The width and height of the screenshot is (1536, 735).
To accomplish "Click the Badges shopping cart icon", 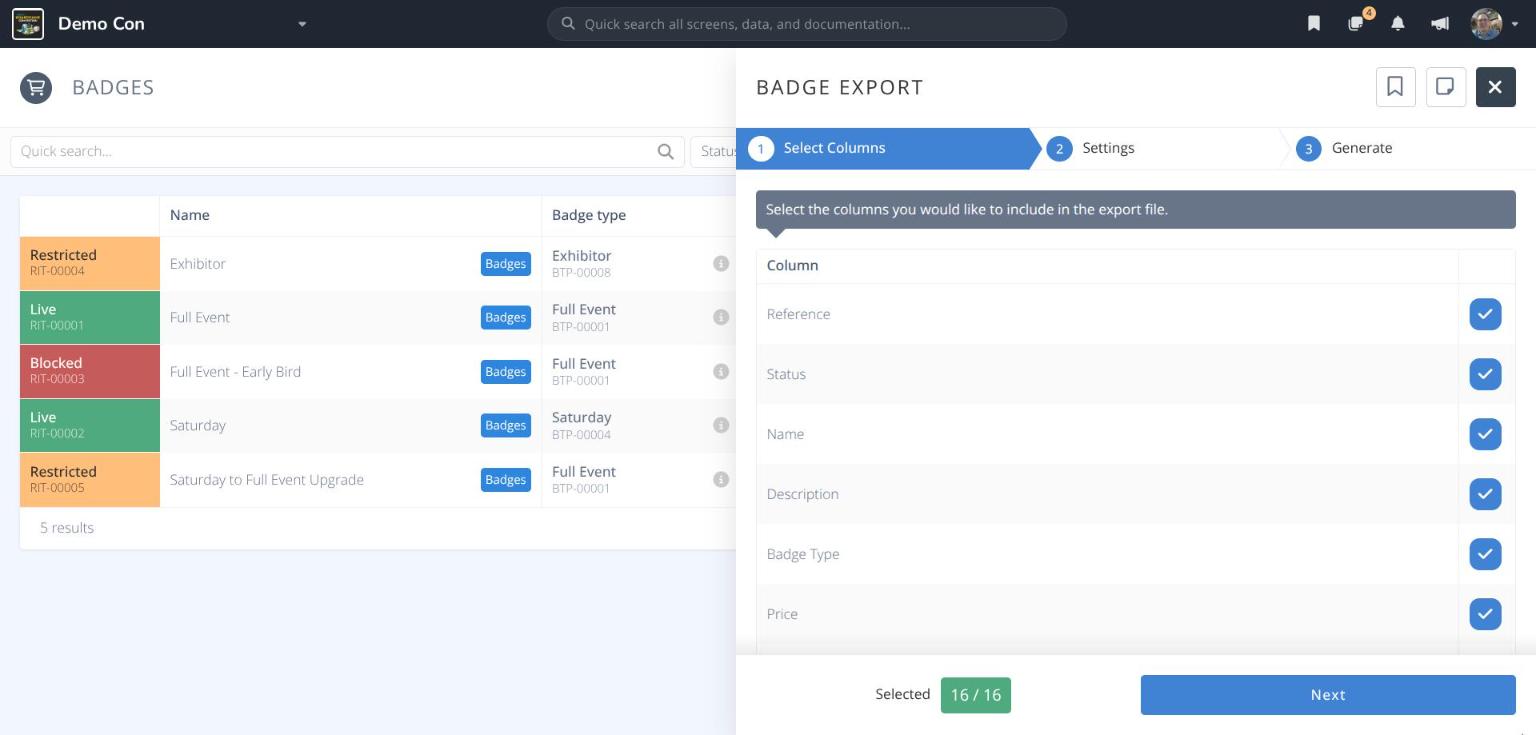I will pyautogui.click(x=36, y=88).
